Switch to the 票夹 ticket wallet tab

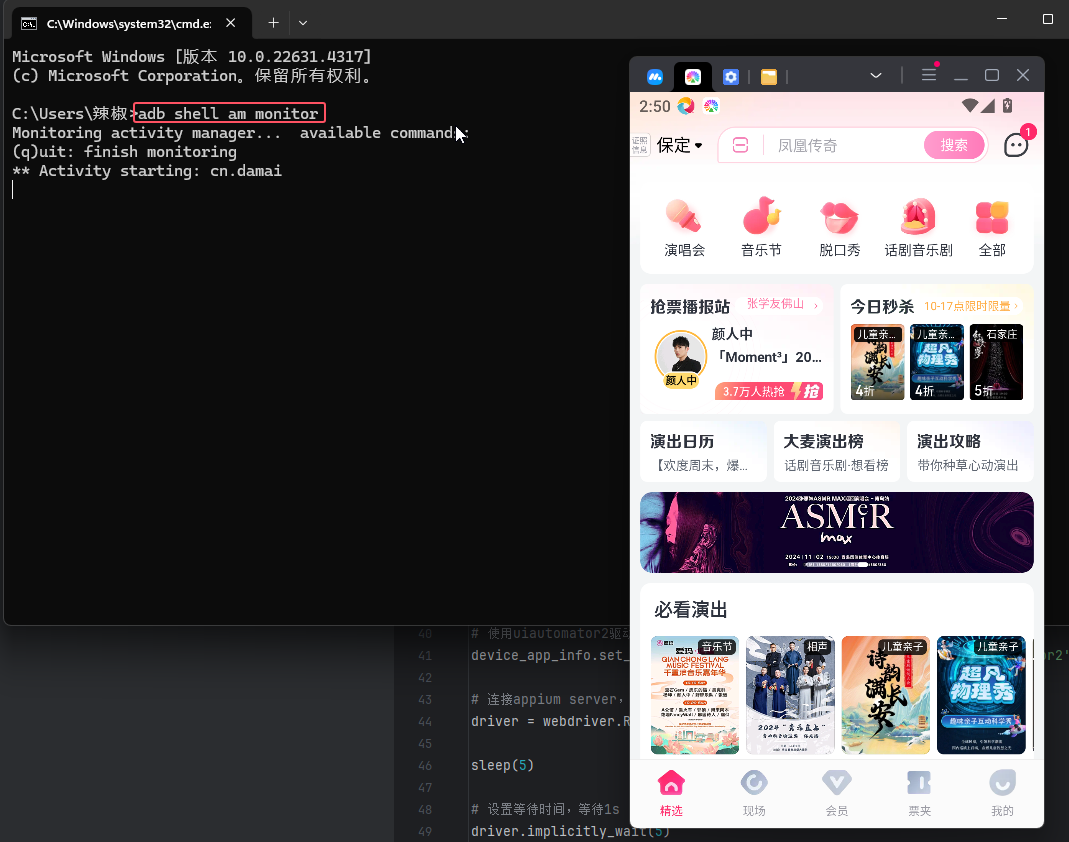click(x=919, y=793)
